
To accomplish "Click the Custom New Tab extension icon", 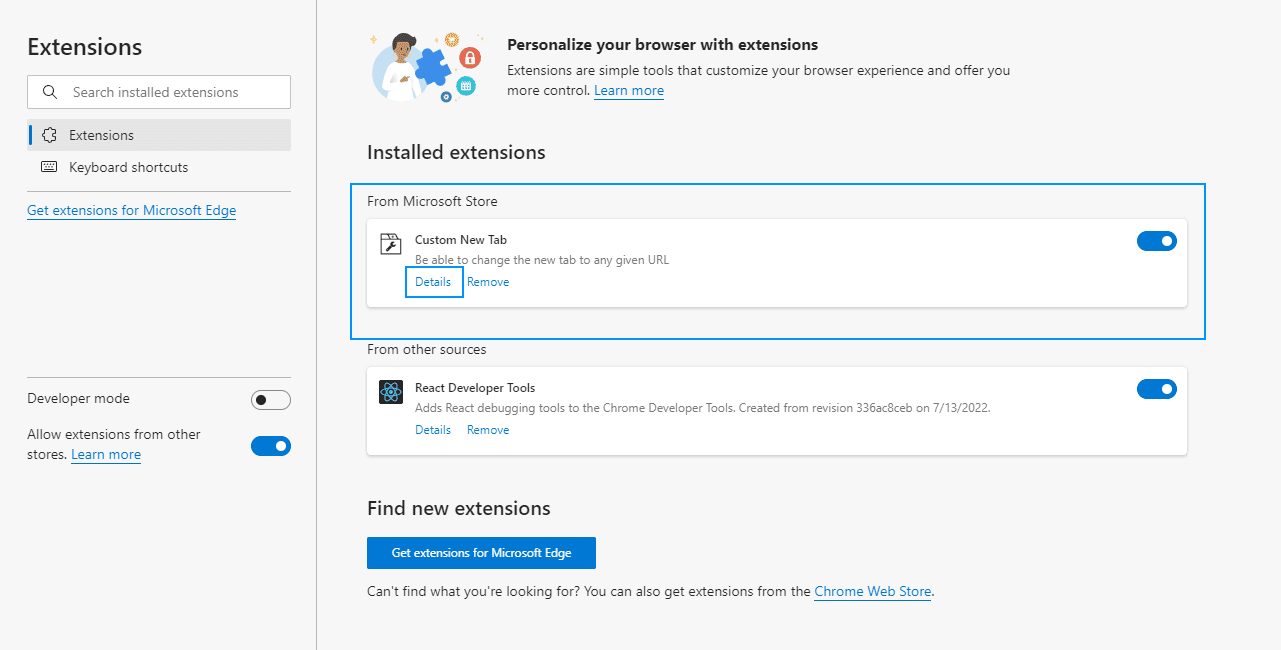I will pos(390,243).
